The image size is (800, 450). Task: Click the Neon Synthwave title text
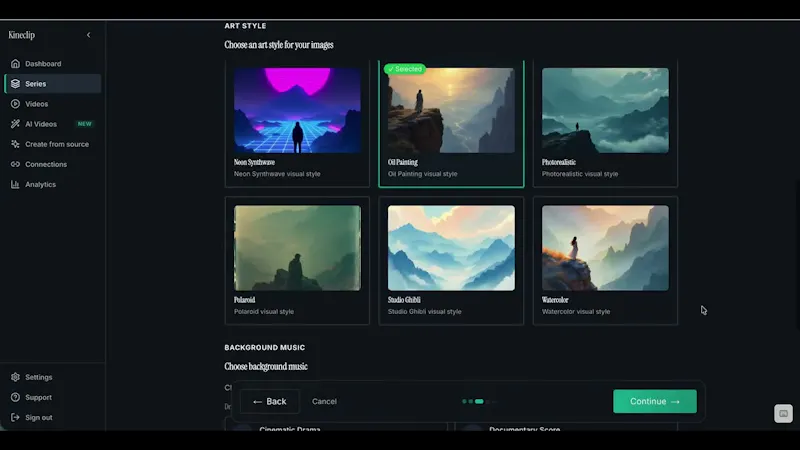tap(254, 162)
